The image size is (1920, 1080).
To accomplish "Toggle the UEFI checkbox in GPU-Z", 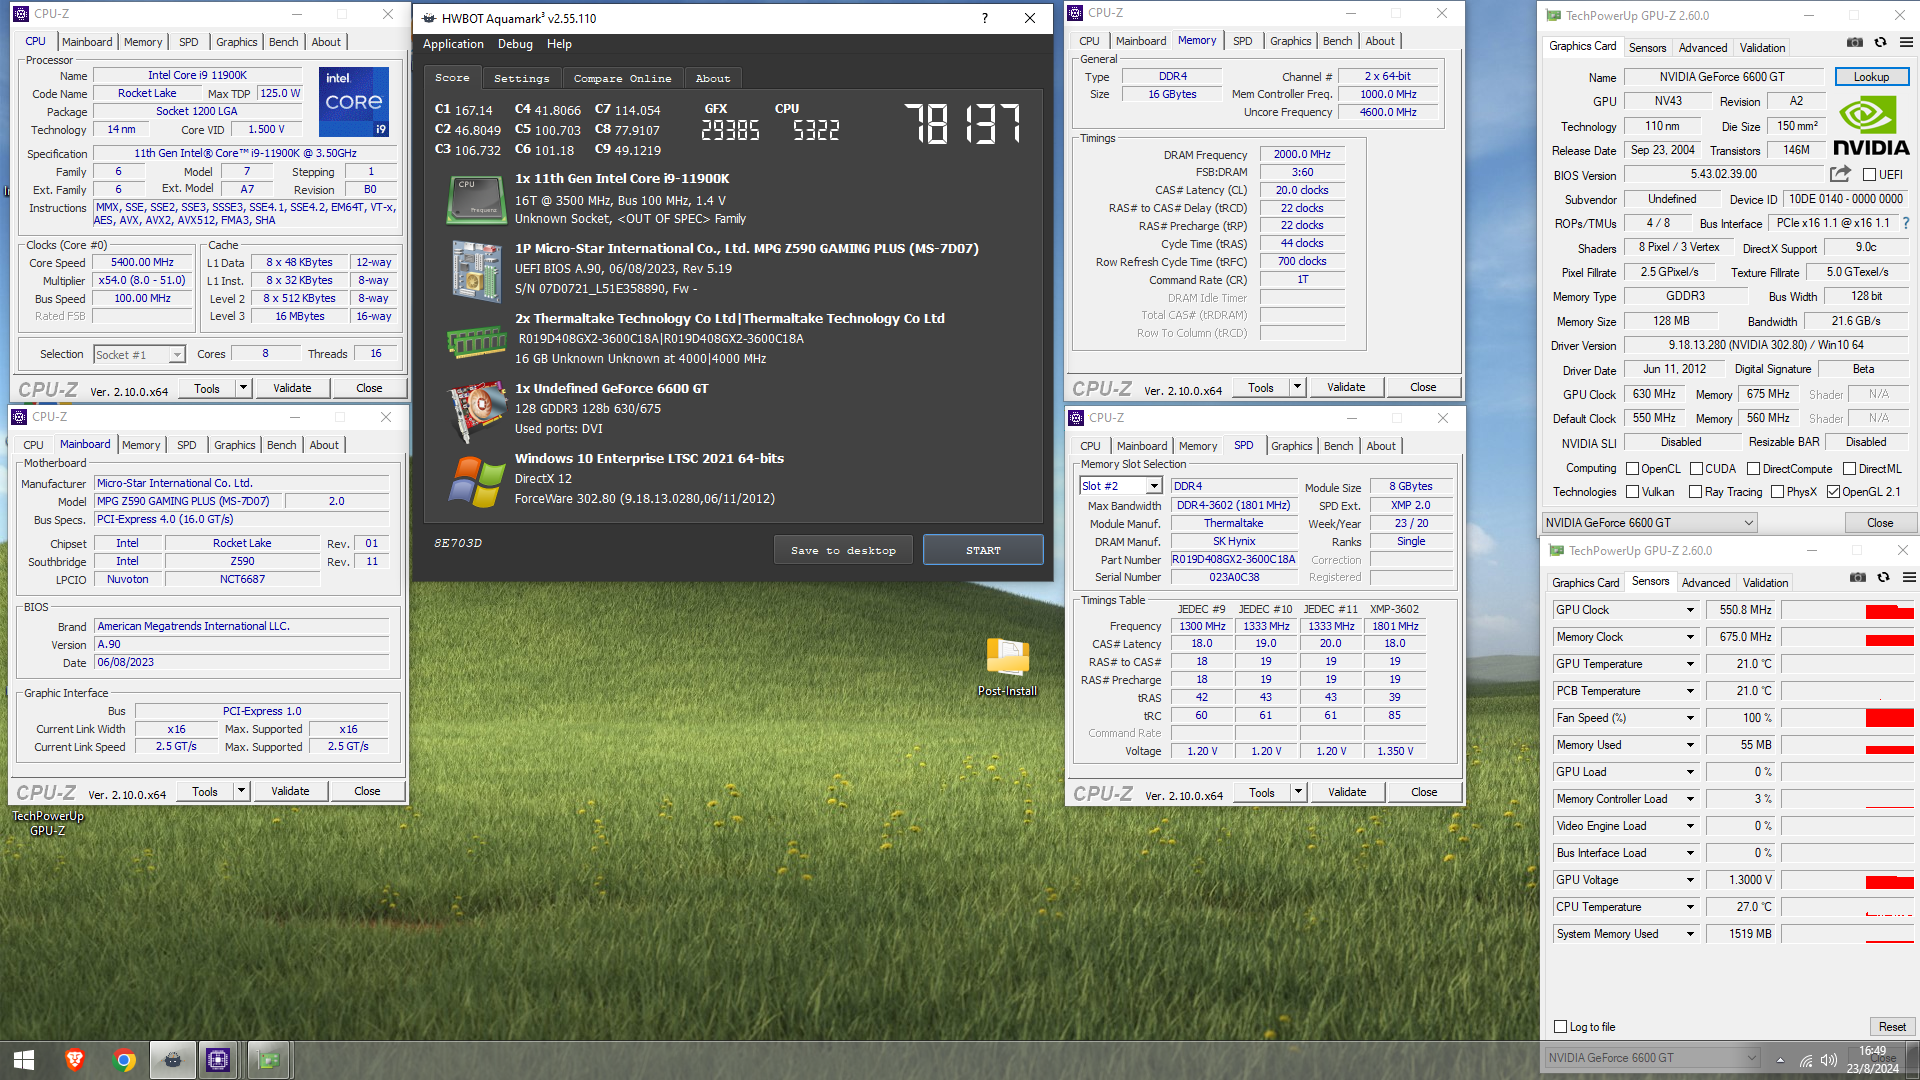I will pos(1869,175).
